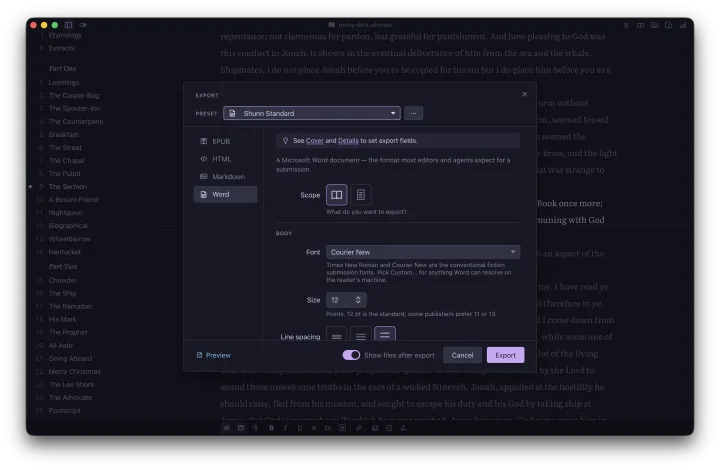Click the link attachment icon in bottom toolbar
Image resolution: width=720 pixels, height=470 pixels.
359,428
